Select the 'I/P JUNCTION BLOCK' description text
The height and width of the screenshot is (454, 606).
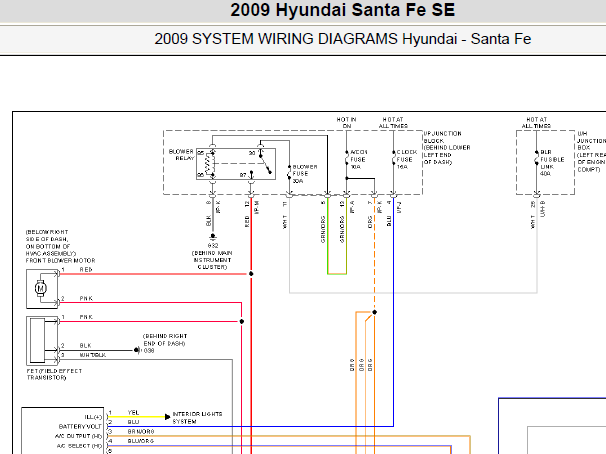coord(447,148)
